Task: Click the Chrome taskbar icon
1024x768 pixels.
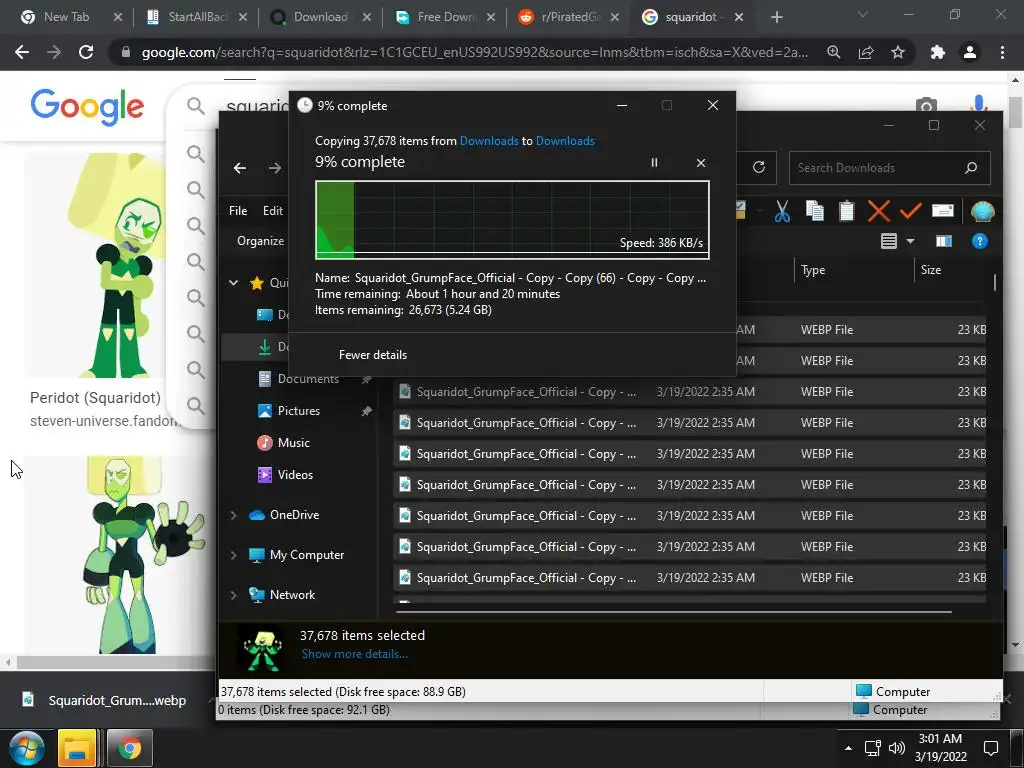Action: tap(129, 748)
